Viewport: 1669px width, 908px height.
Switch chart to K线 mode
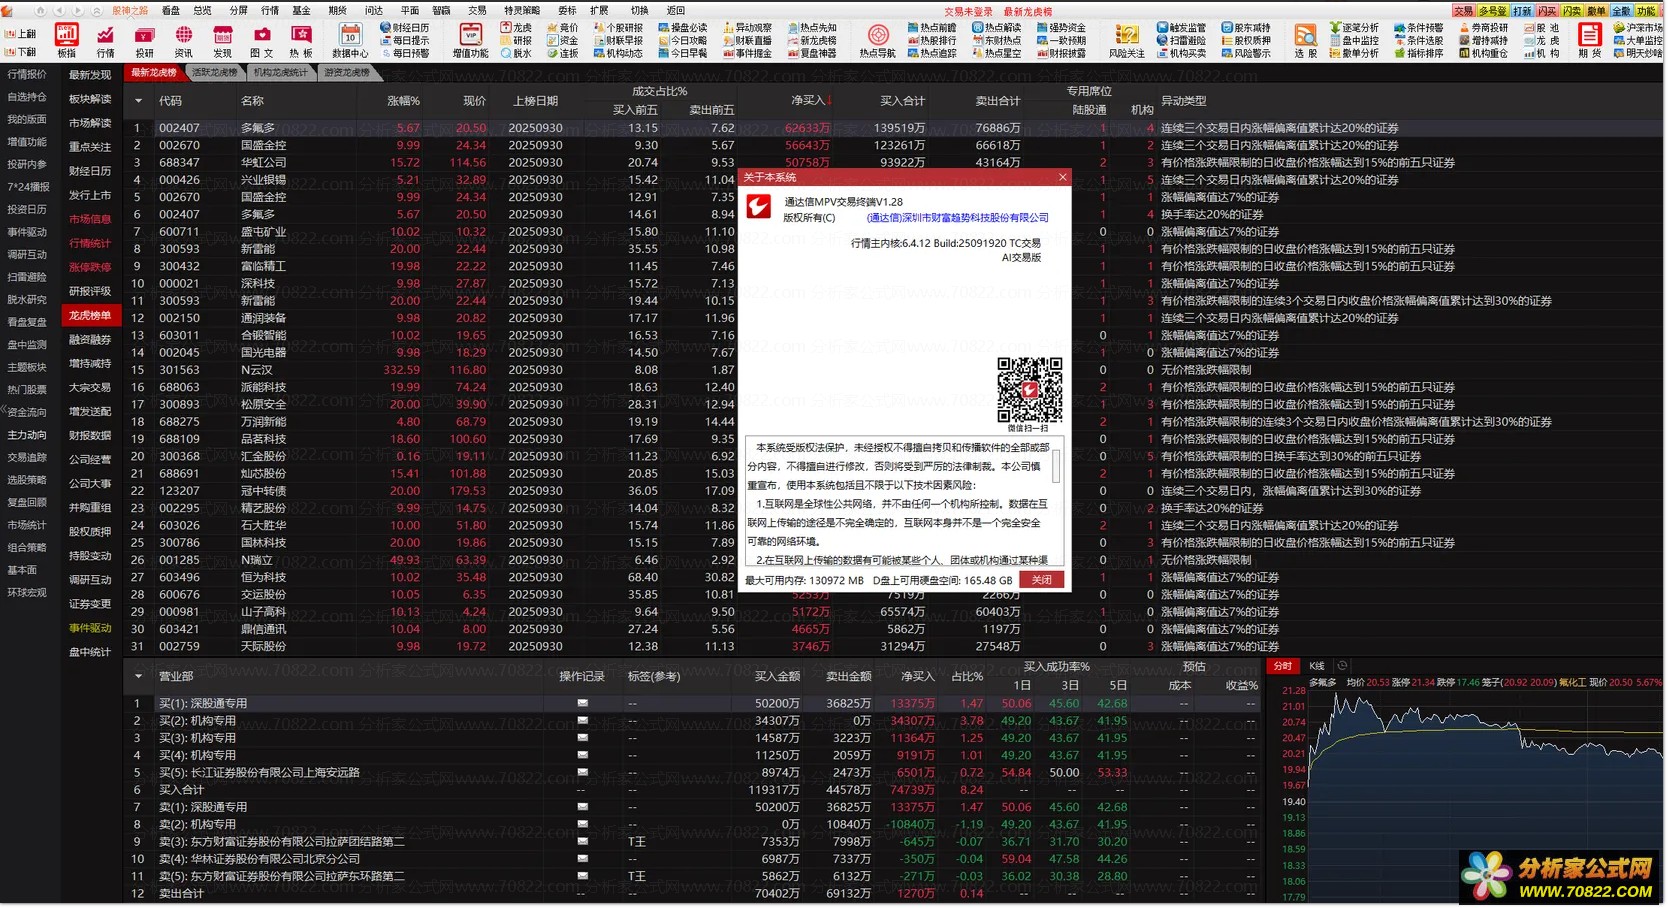1317,666
